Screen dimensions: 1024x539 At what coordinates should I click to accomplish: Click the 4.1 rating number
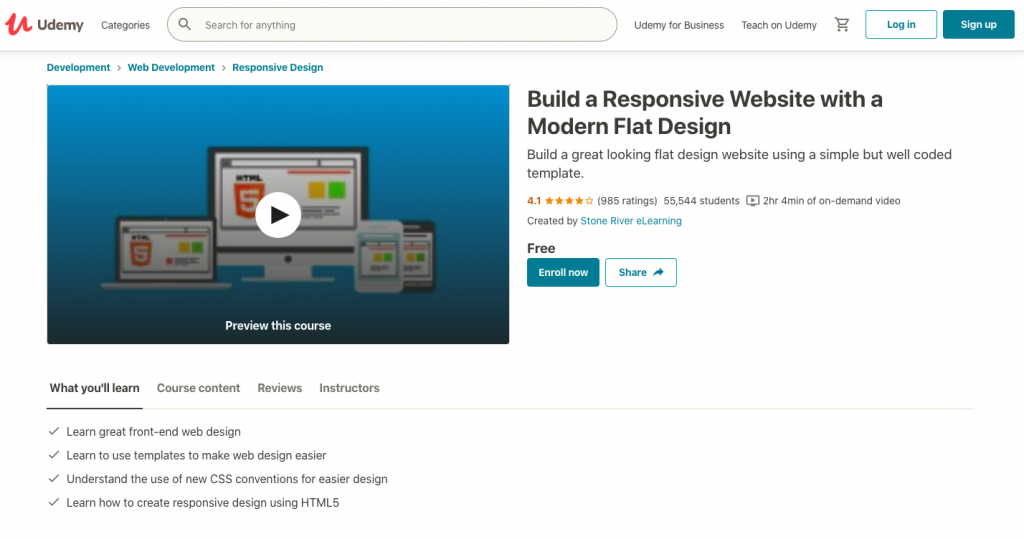click(x=534, y=201)
